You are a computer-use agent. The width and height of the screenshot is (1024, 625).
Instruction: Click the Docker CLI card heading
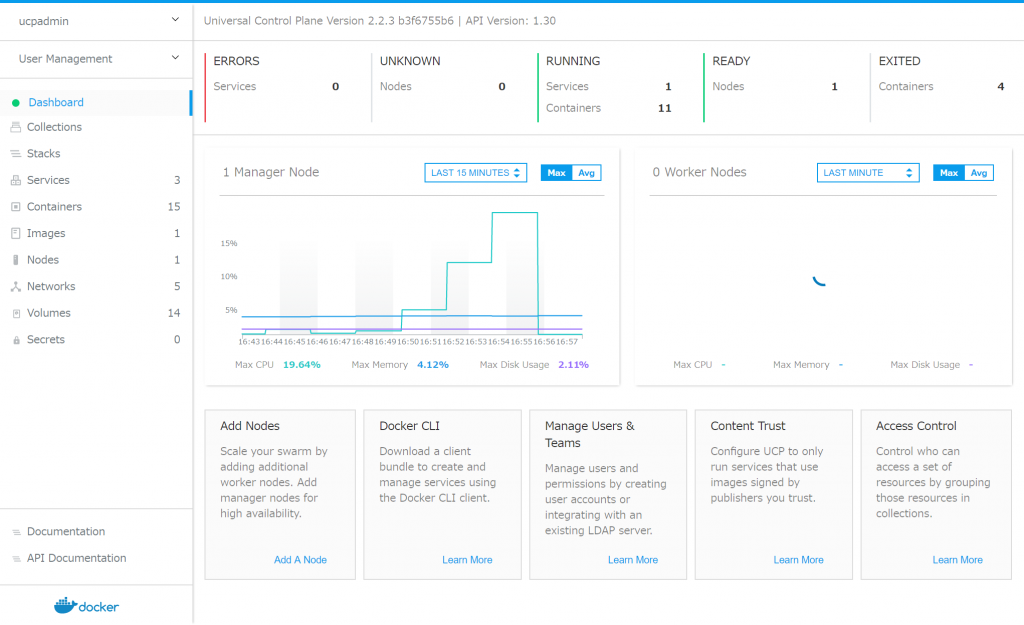(409, 426)
